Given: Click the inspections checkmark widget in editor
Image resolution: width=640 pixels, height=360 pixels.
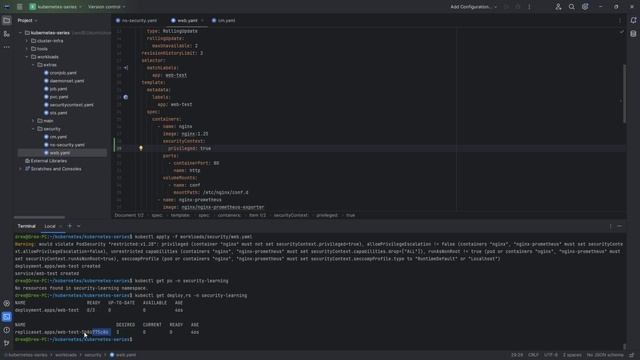Looking at the screenshot, I should pos(621,31).
